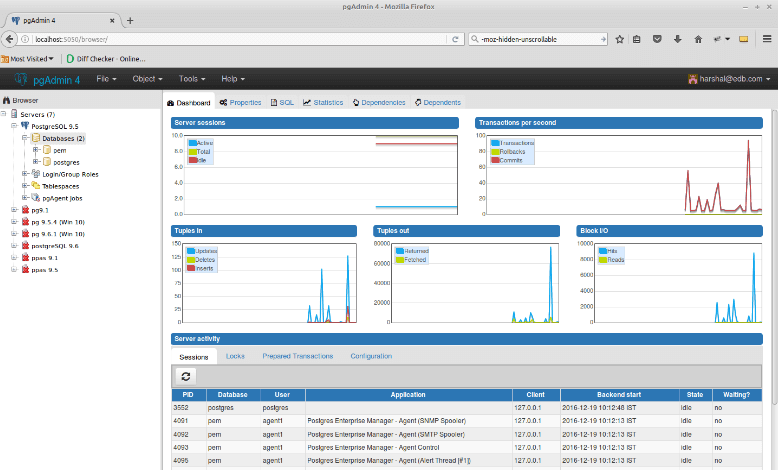778x470 pixels.
Task: Open the File menu
Action: point(106,78)
